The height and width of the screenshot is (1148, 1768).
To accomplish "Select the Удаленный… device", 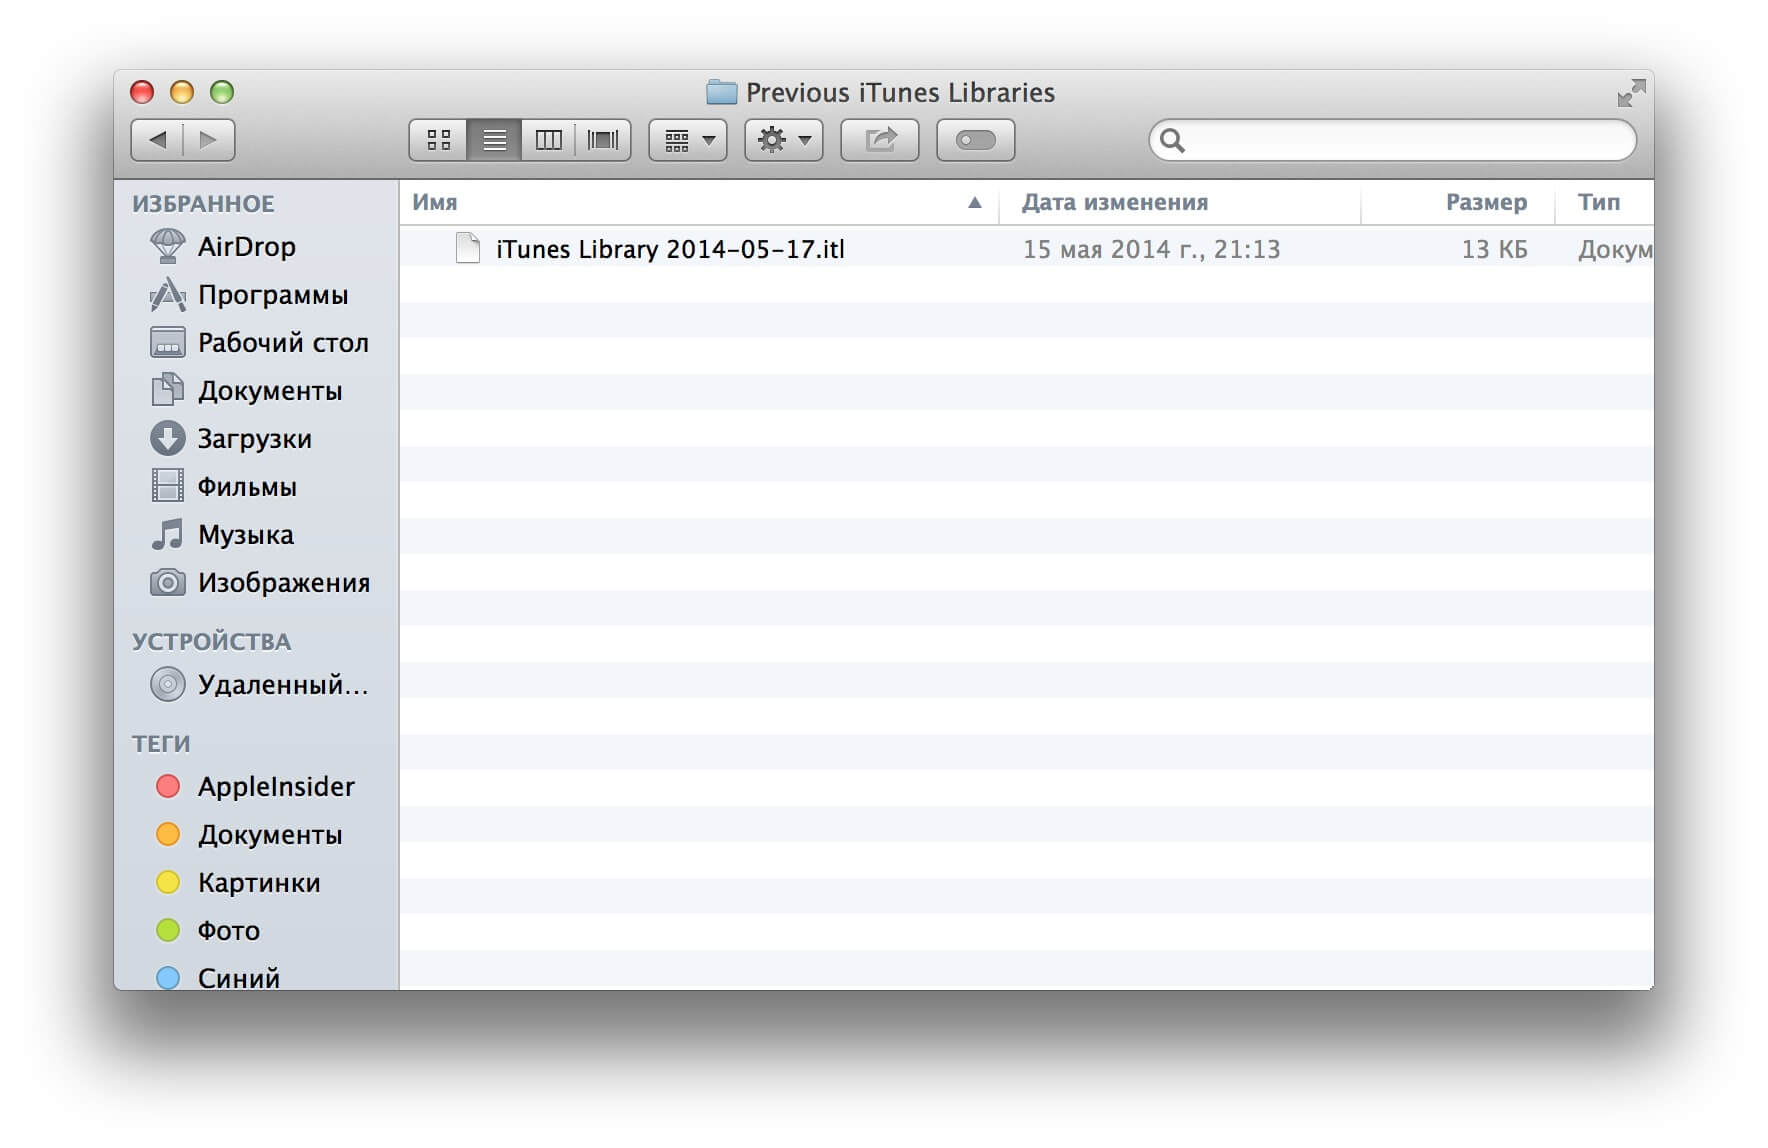I will coord(258,684).
